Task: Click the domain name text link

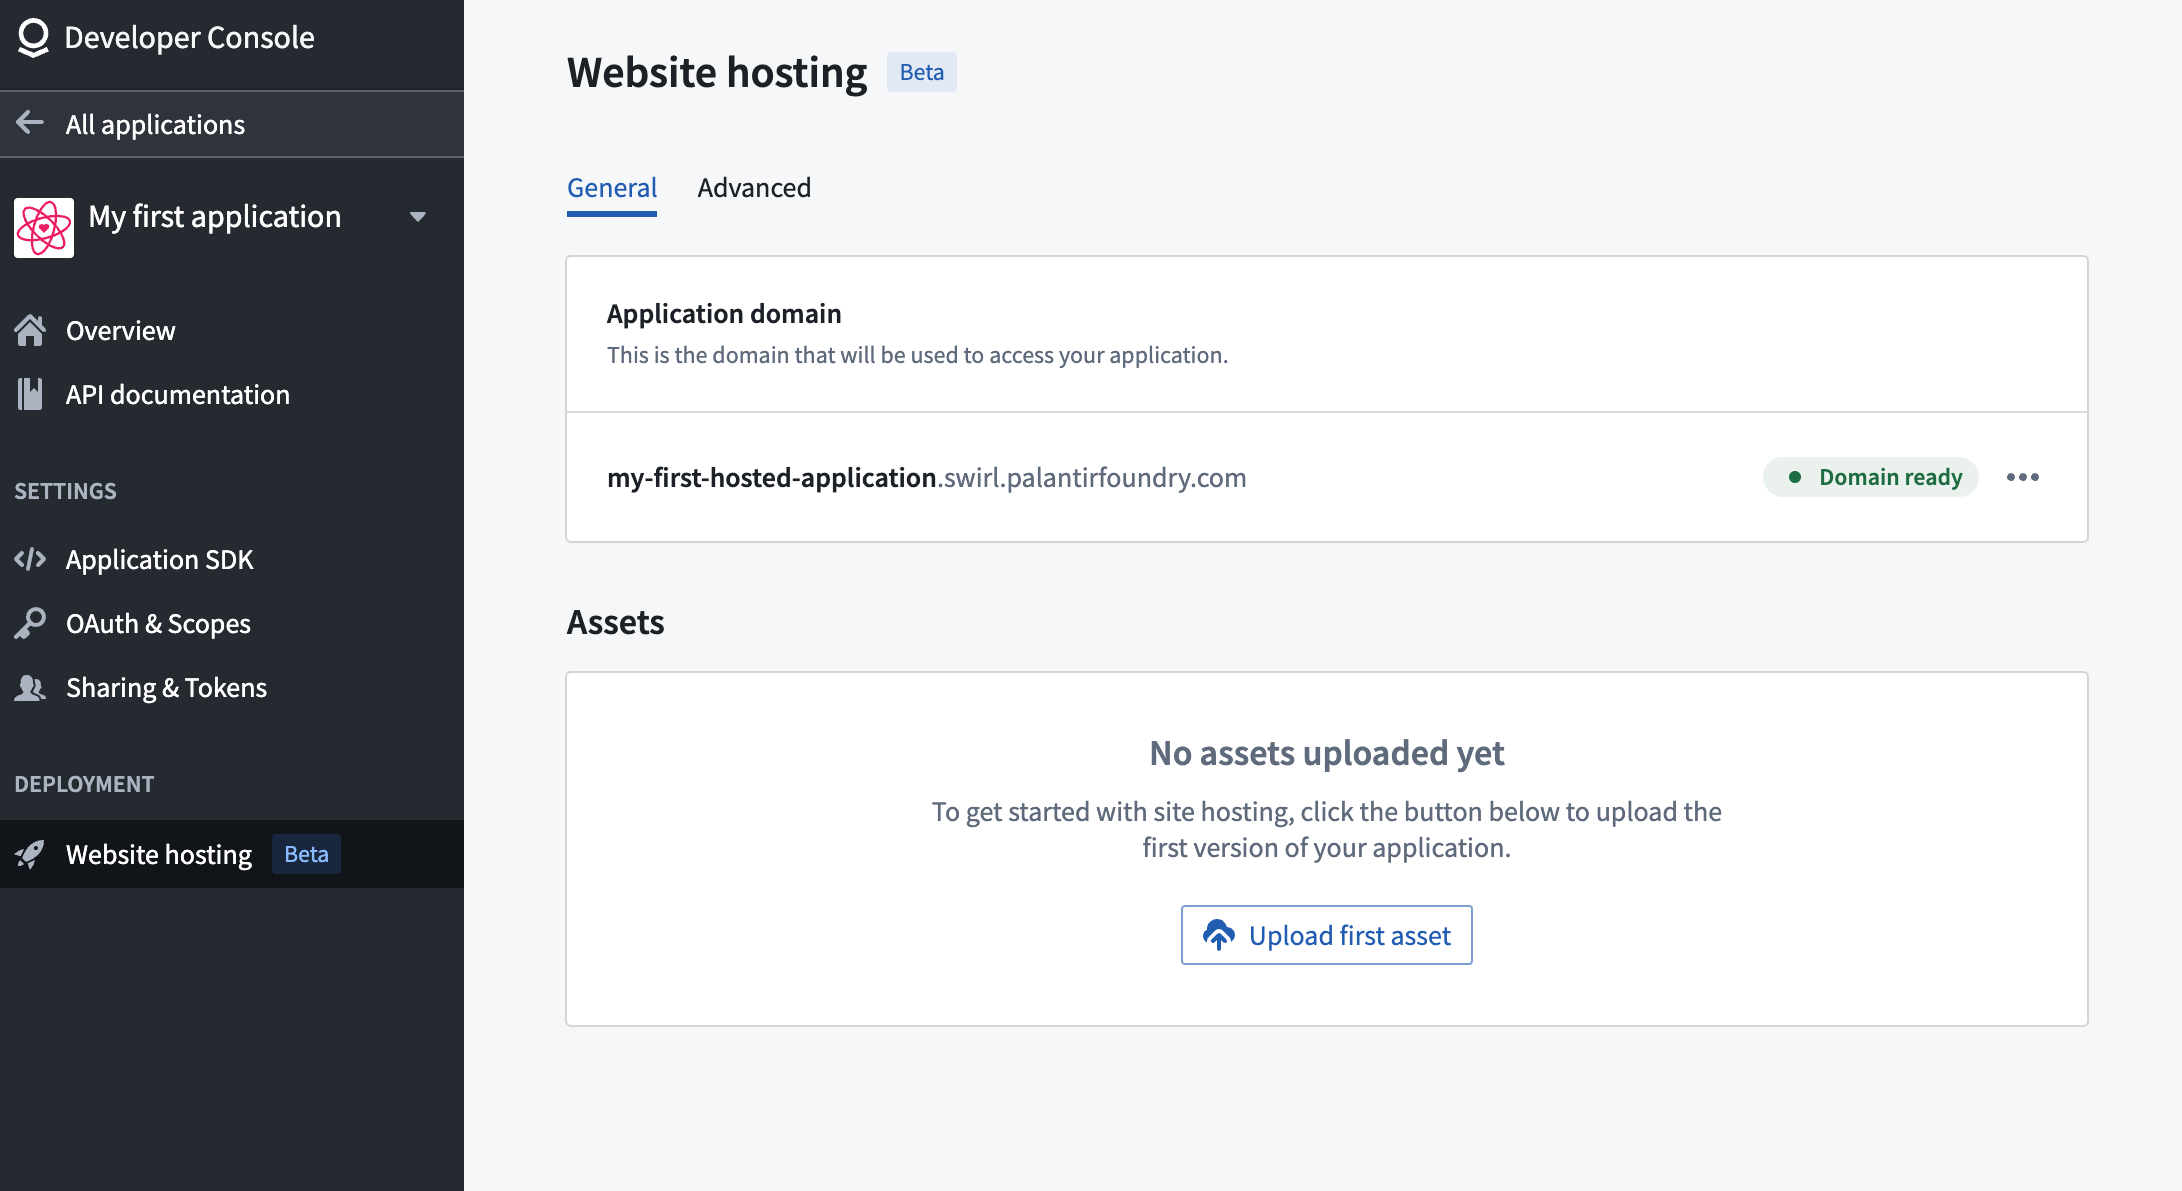Action: coord(927,477)
